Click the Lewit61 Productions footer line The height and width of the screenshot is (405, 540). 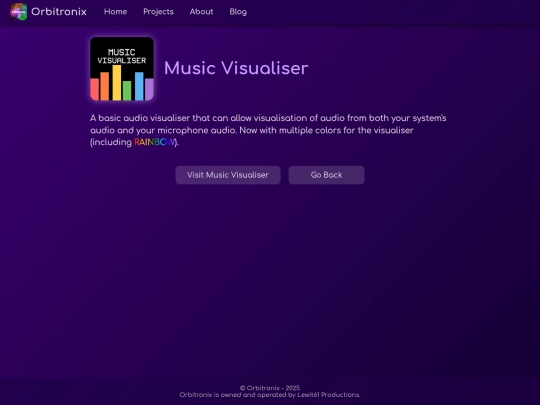pos(270,395)
